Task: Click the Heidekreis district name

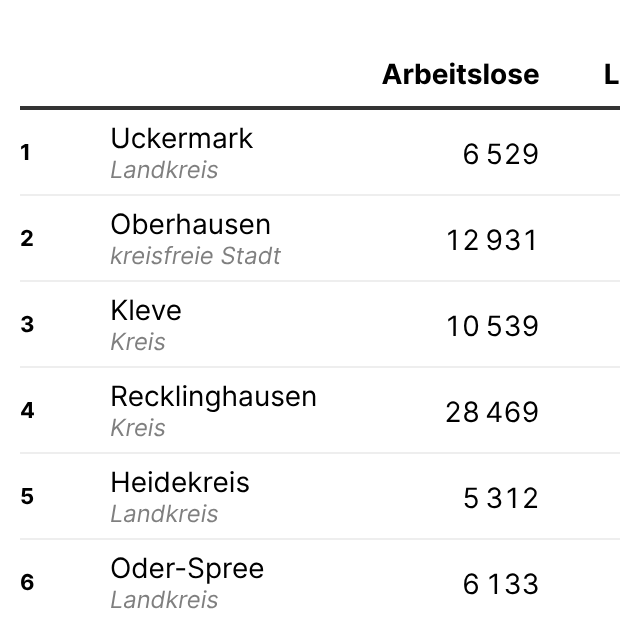Action: [180, 482]
